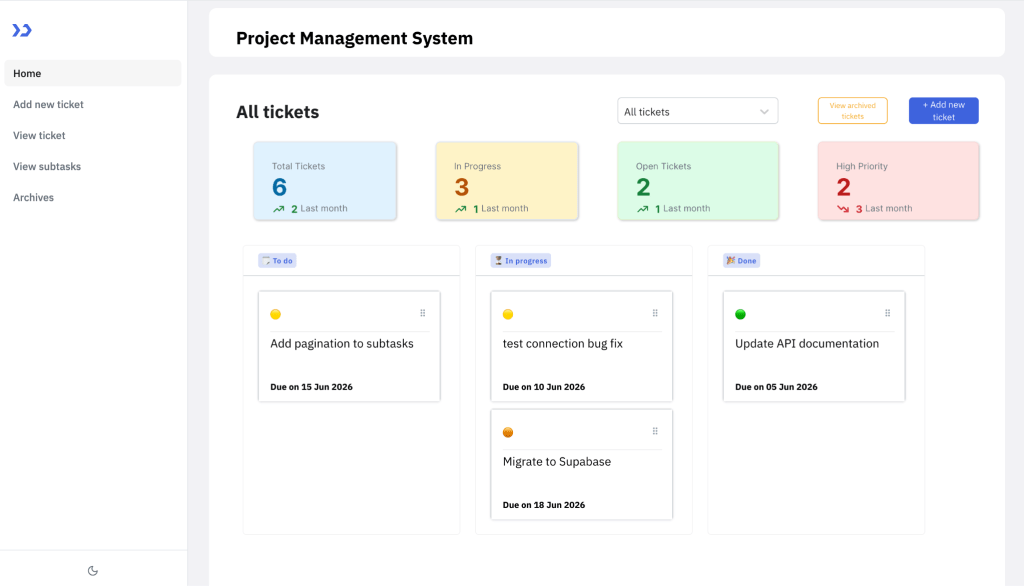
Task: Click the drag handle on Migrate to Supabase card
Action: (655, 431)
